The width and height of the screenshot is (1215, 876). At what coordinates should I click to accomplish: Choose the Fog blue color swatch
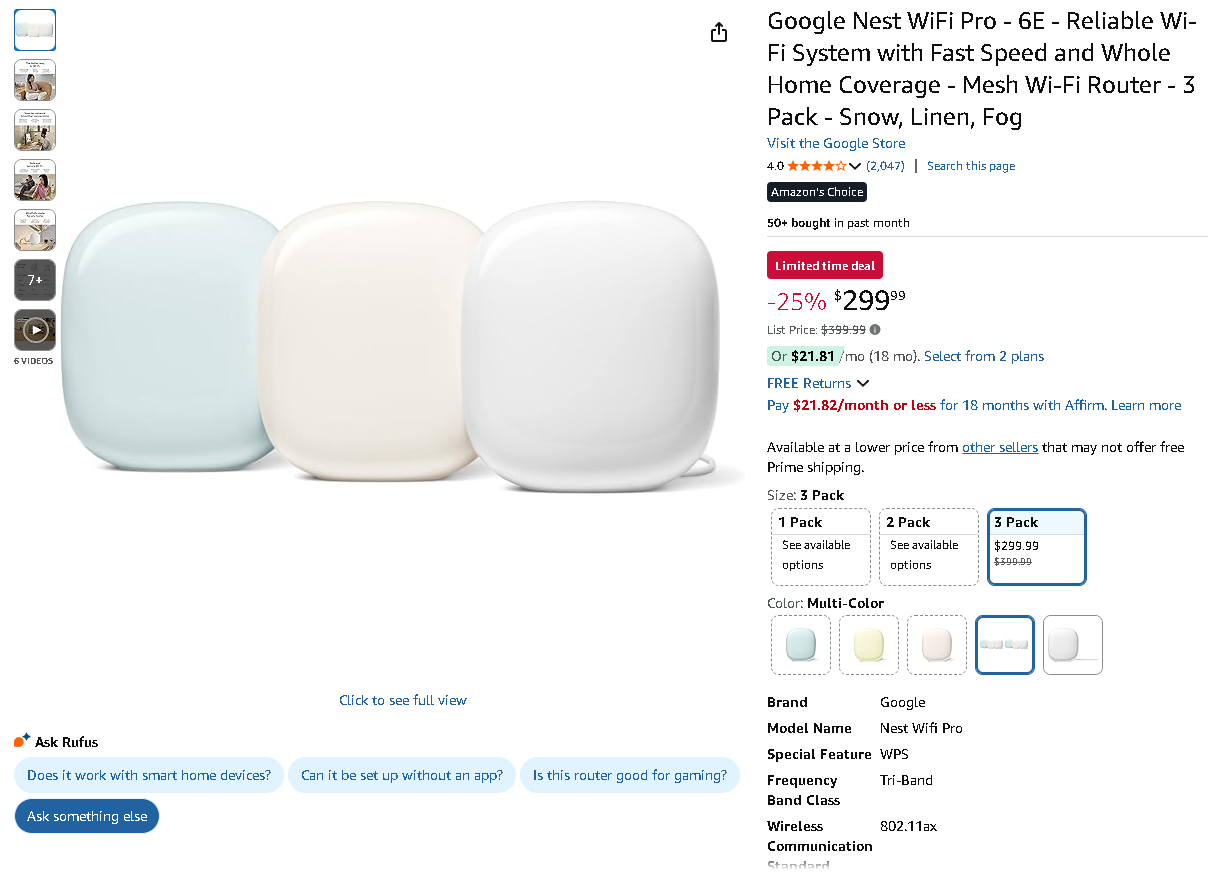801,645
